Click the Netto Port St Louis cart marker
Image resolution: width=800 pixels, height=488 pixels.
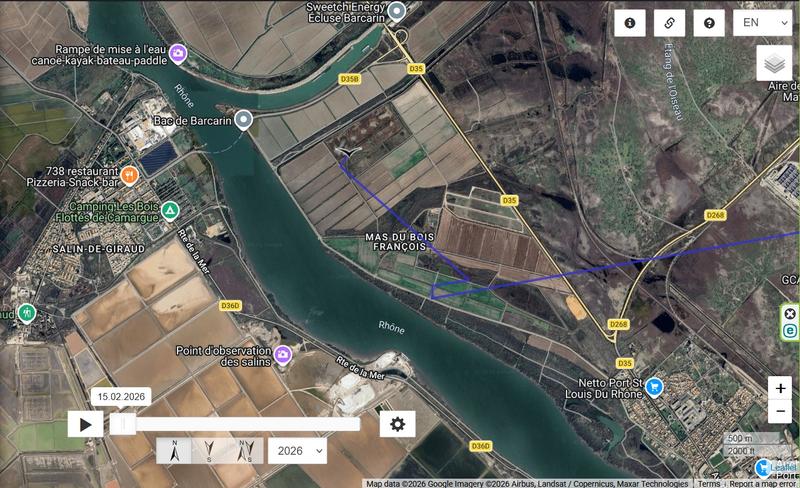(654, 387)
